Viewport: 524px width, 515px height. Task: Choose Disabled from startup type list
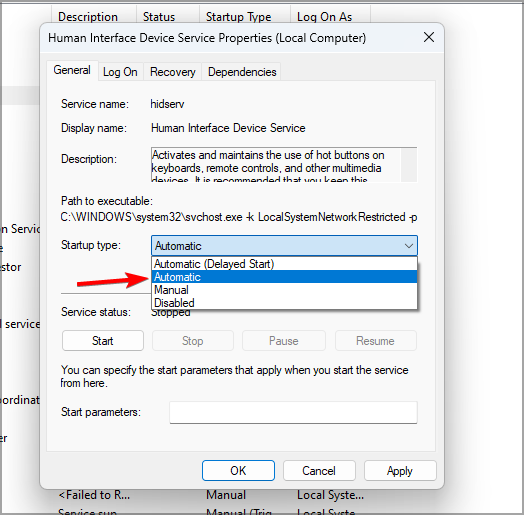pos(284,303)
